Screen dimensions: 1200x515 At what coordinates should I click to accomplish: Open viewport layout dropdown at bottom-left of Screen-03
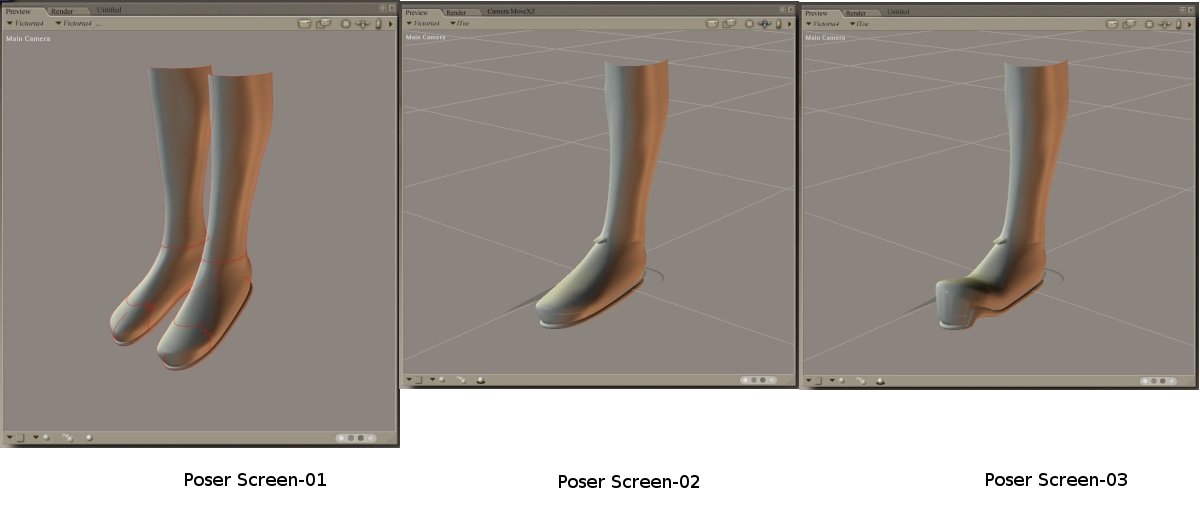point(813,381)
